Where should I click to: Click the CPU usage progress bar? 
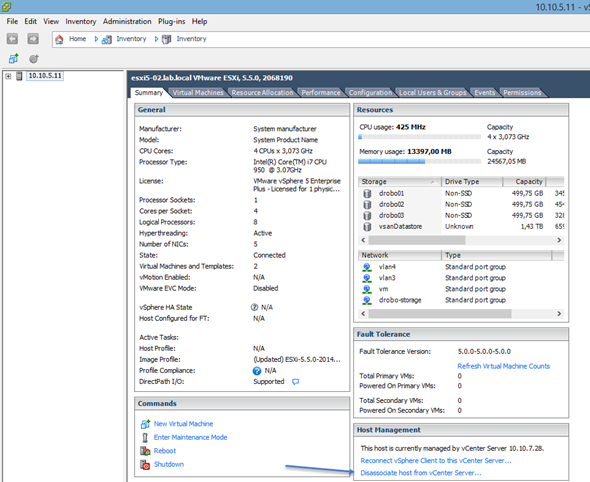click(420, 137)
